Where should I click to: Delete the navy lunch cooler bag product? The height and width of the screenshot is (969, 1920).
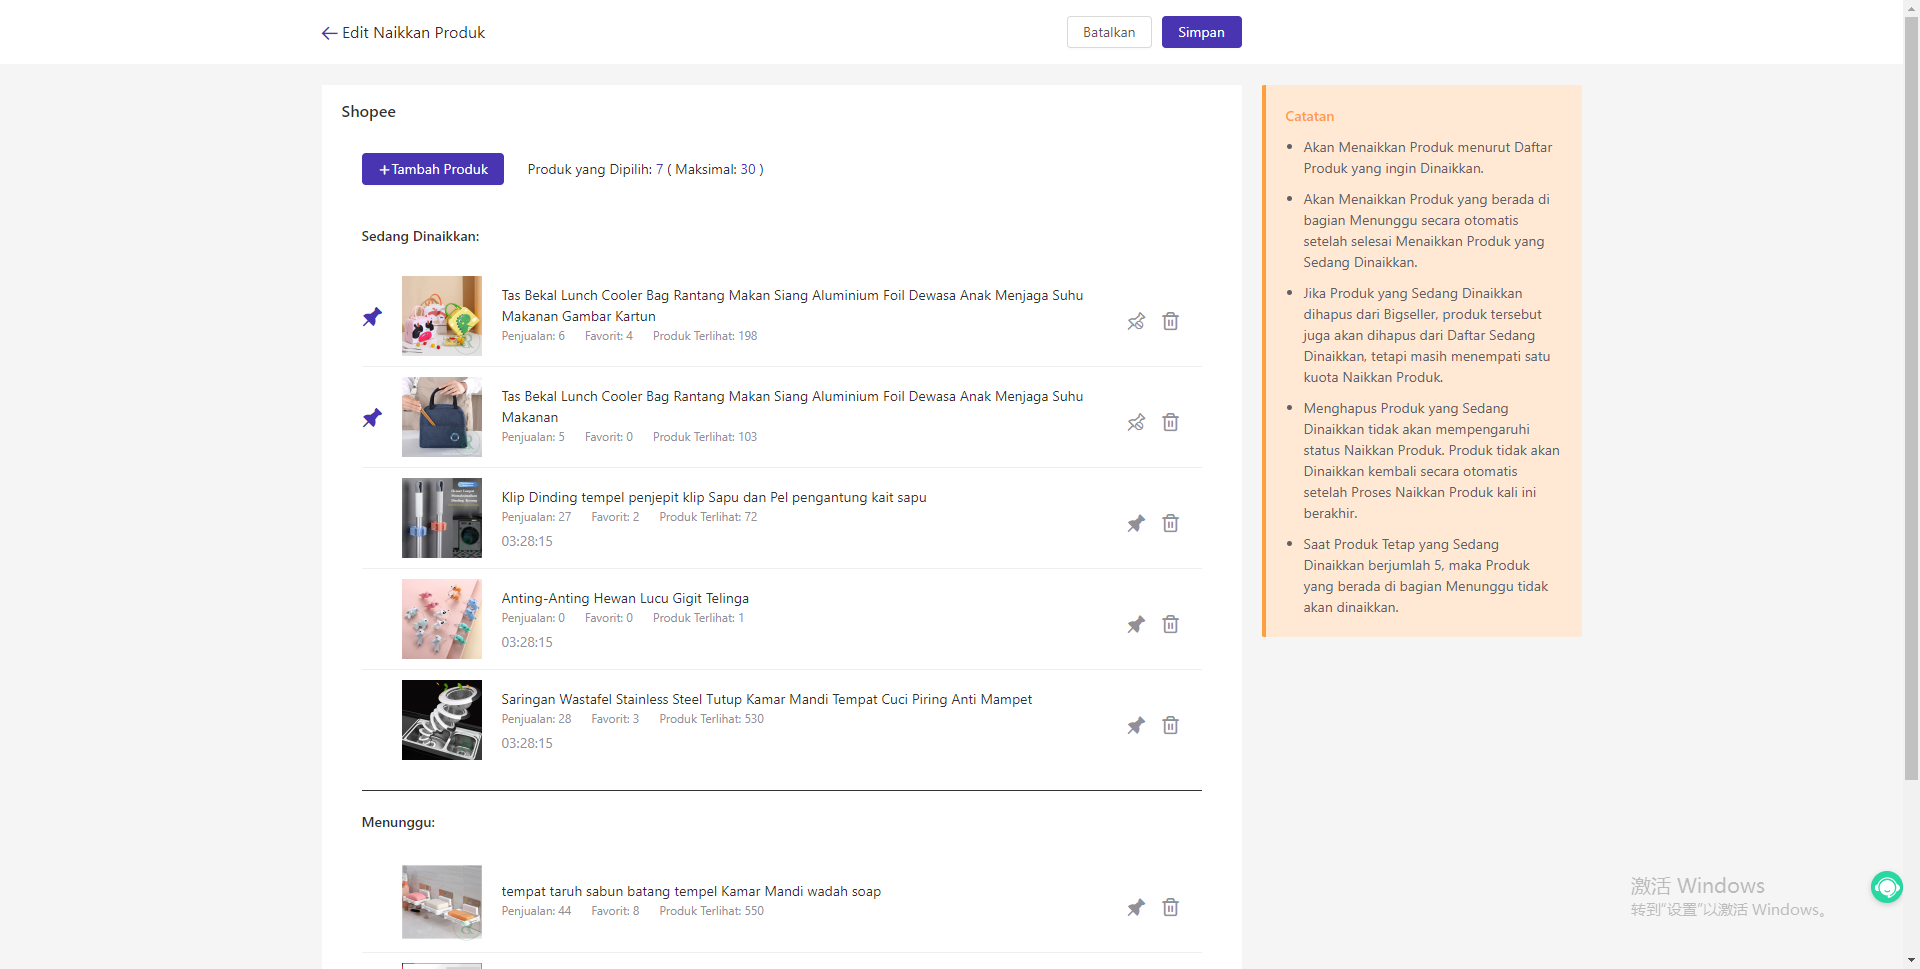pos(1170,423)
